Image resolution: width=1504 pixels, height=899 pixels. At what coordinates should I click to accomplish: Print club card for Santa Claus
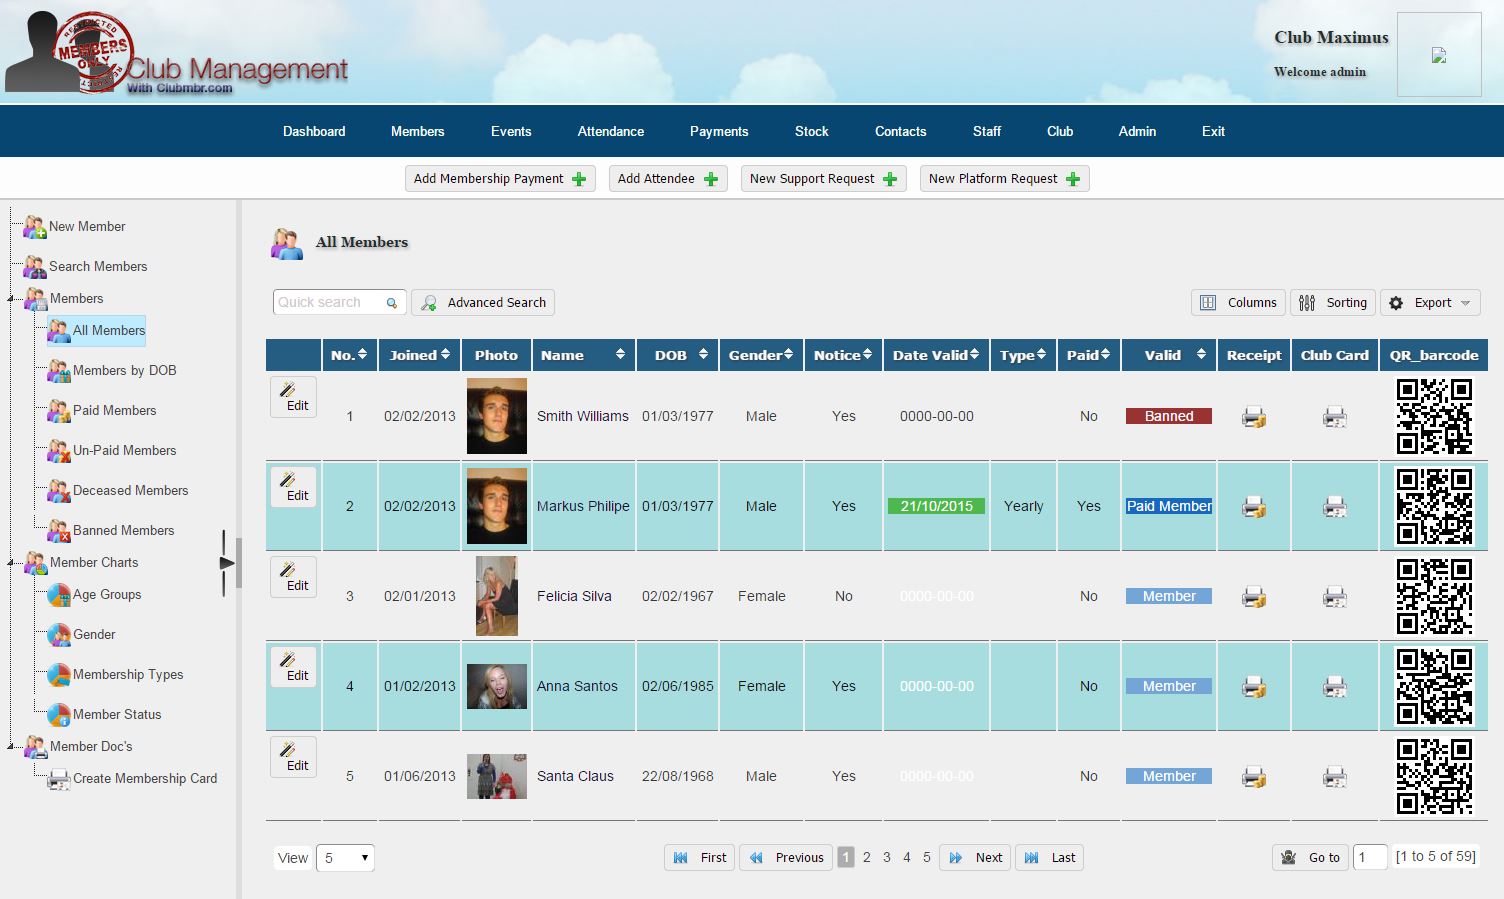(1335, 777)
